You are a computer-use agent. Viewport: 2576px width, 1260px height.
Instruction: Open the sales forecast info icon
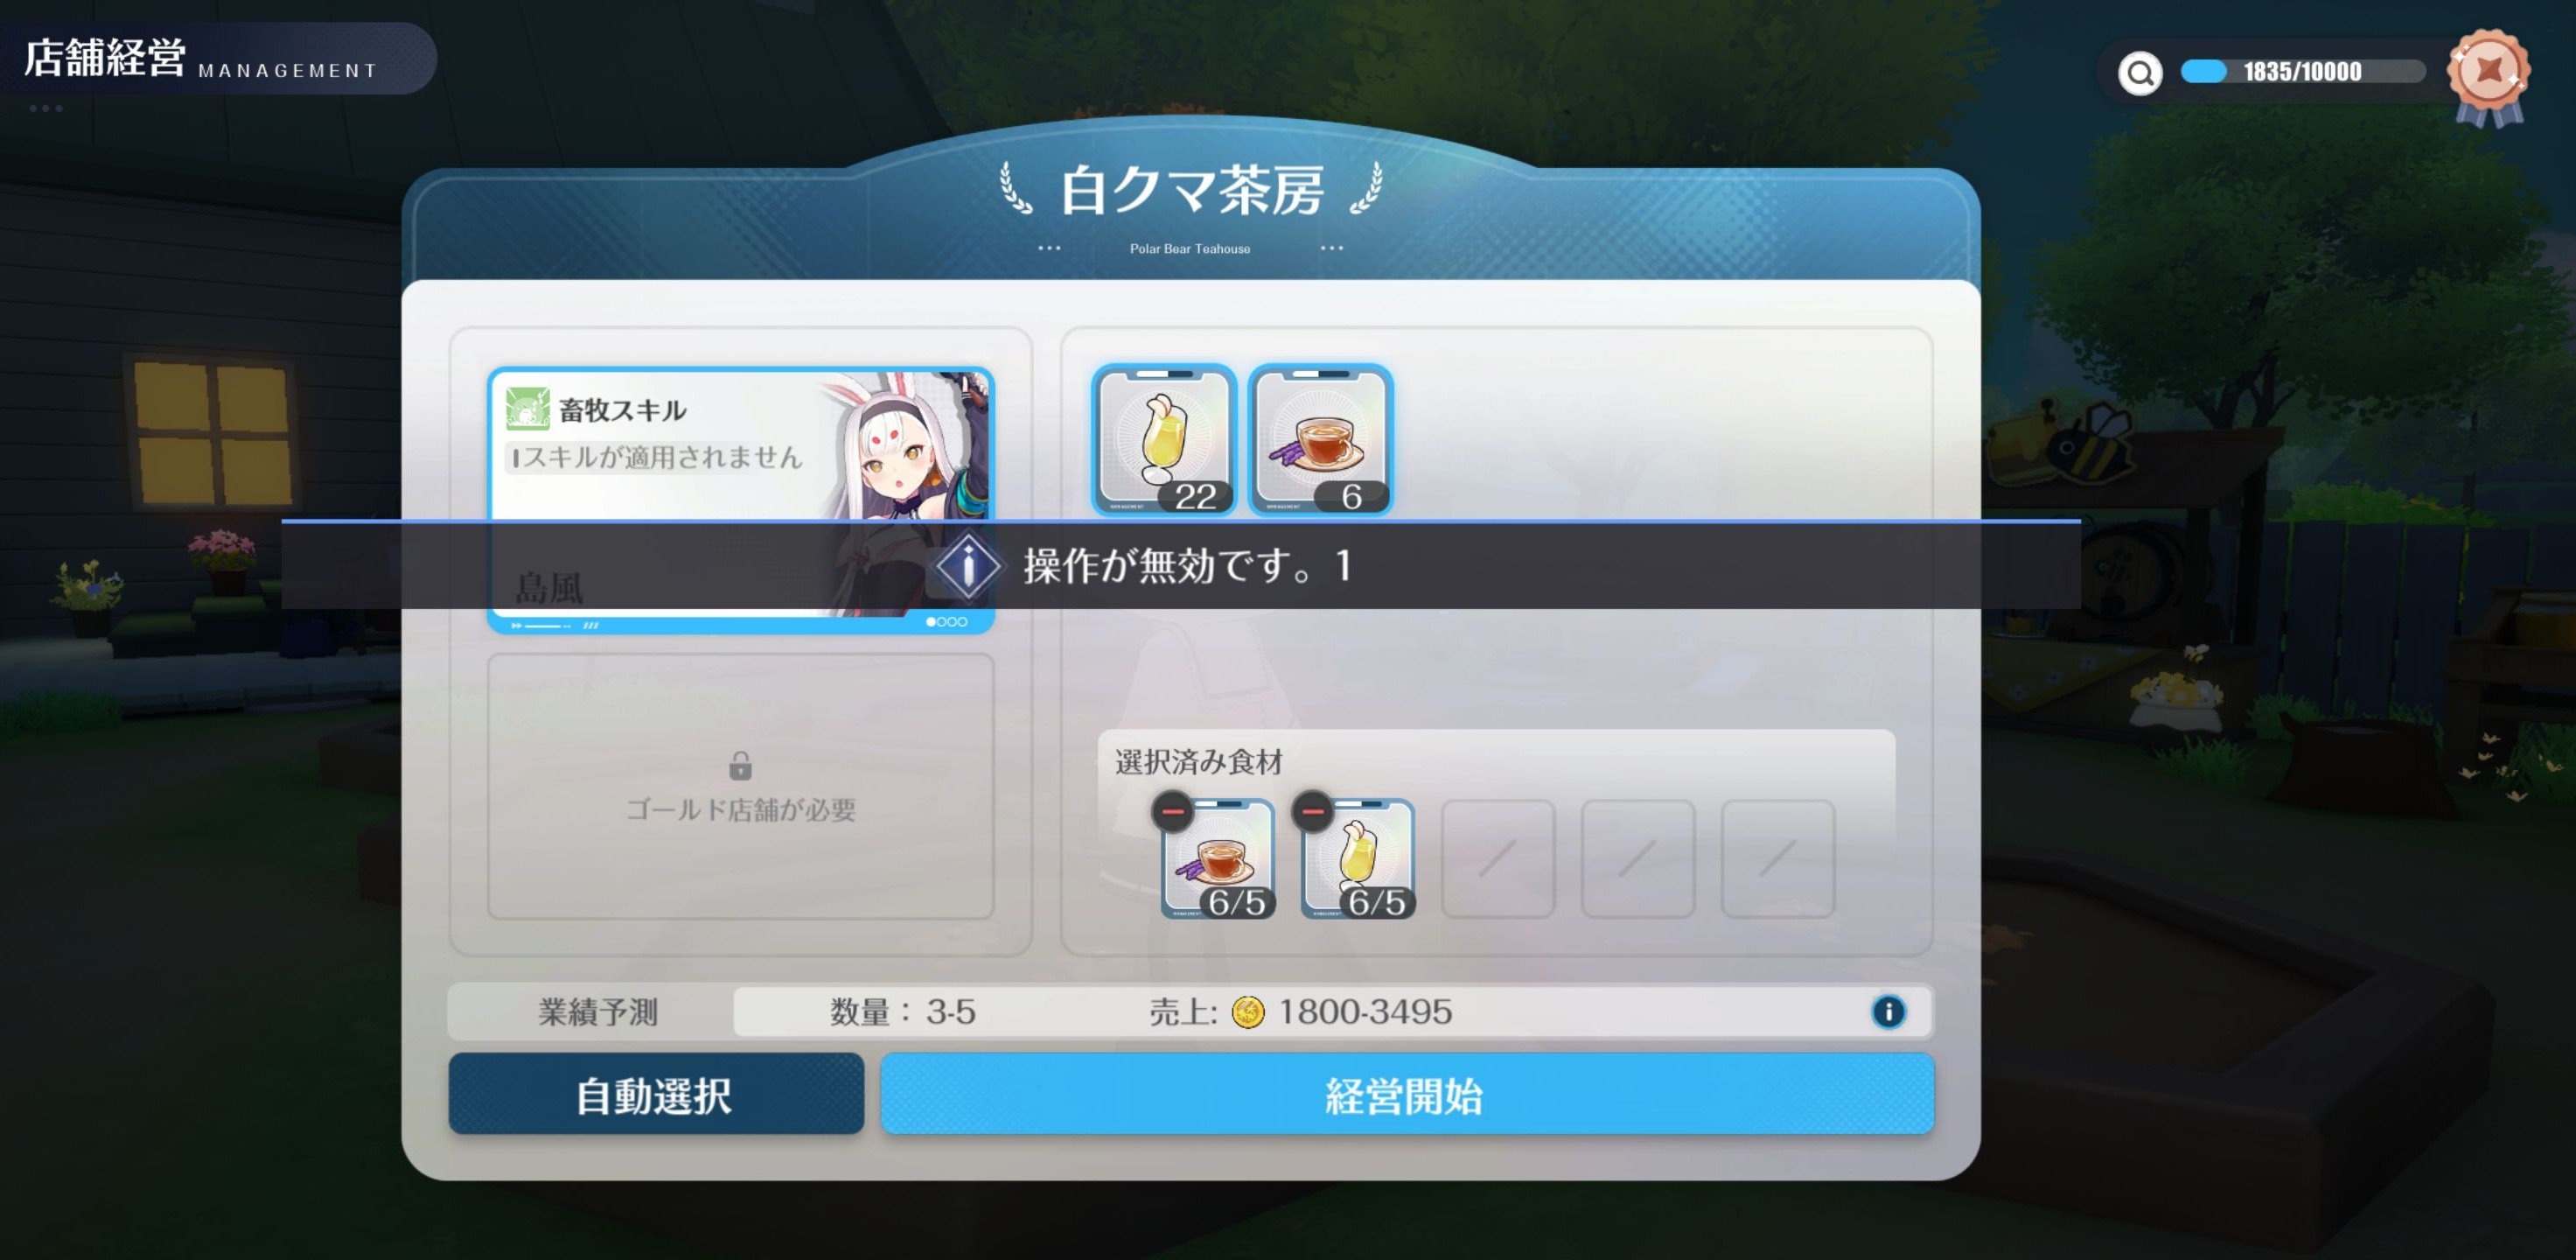click(1888, 1012)
